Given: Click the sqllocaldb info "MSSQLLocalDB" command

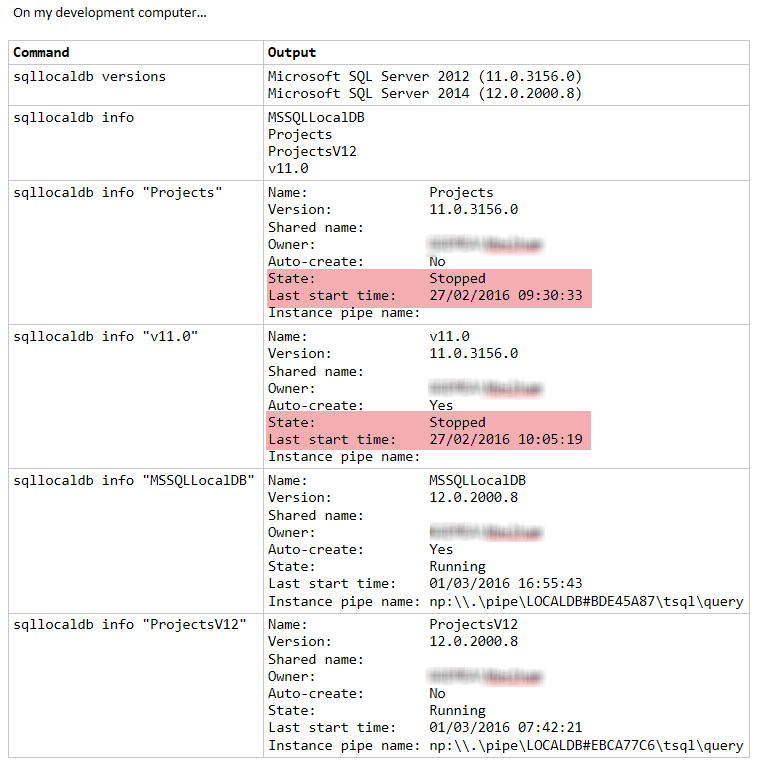Looking at the screenshot, I should point(134,481).
